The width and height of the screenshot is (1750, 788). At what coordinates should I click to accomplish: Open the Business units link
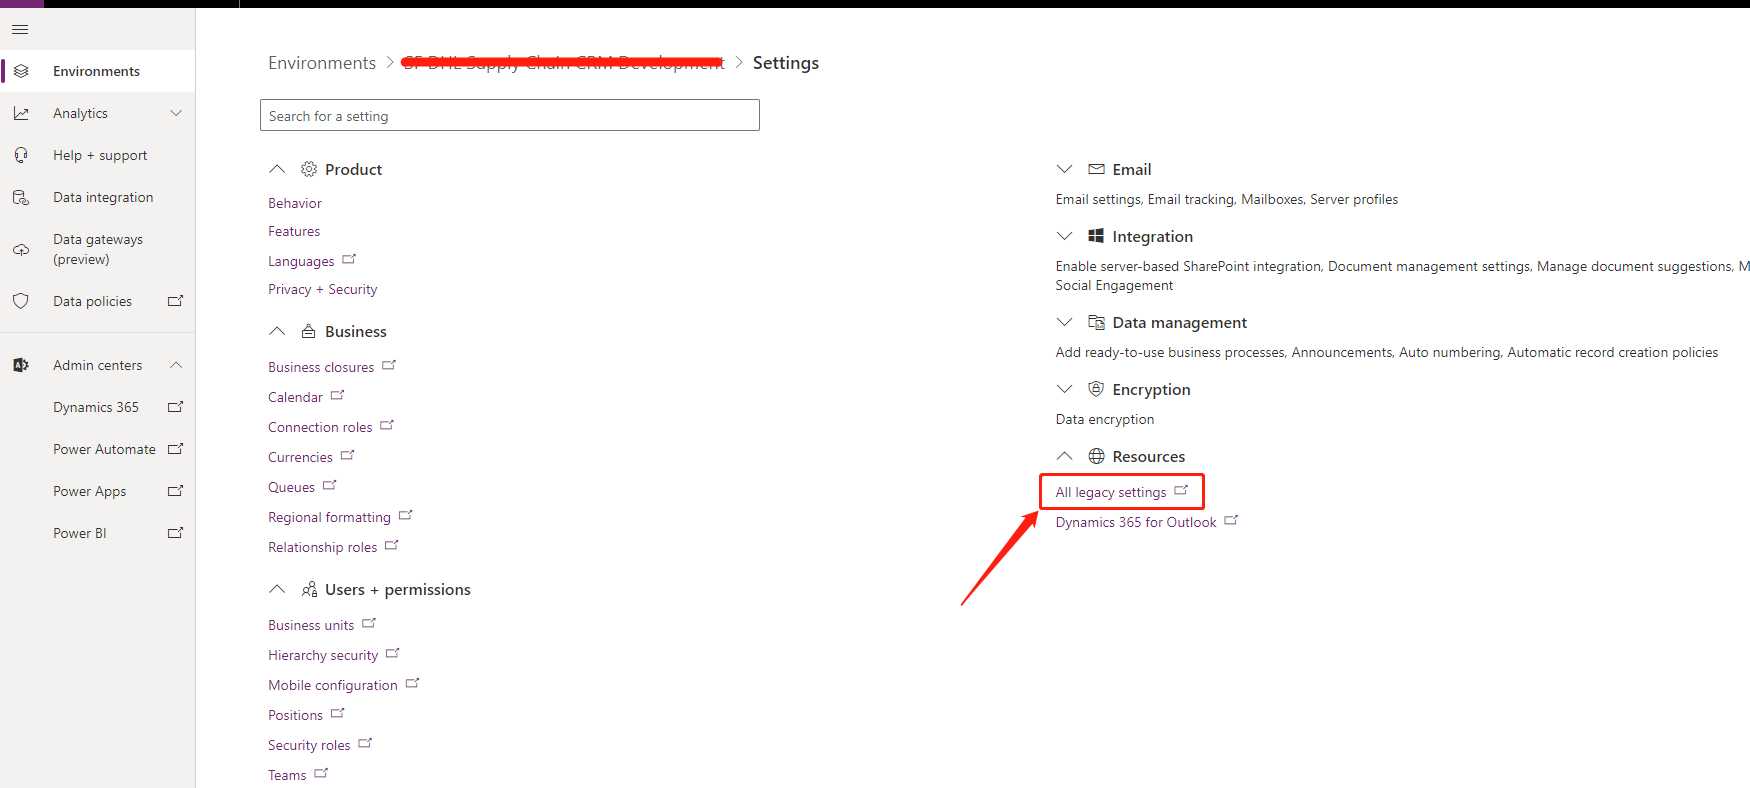click(x=311, y=625)
